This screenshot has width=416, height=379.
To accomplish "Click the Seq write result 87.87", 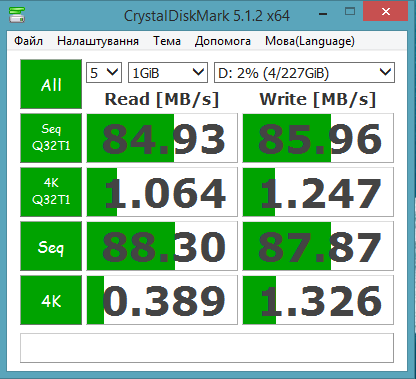I will 318,246.
